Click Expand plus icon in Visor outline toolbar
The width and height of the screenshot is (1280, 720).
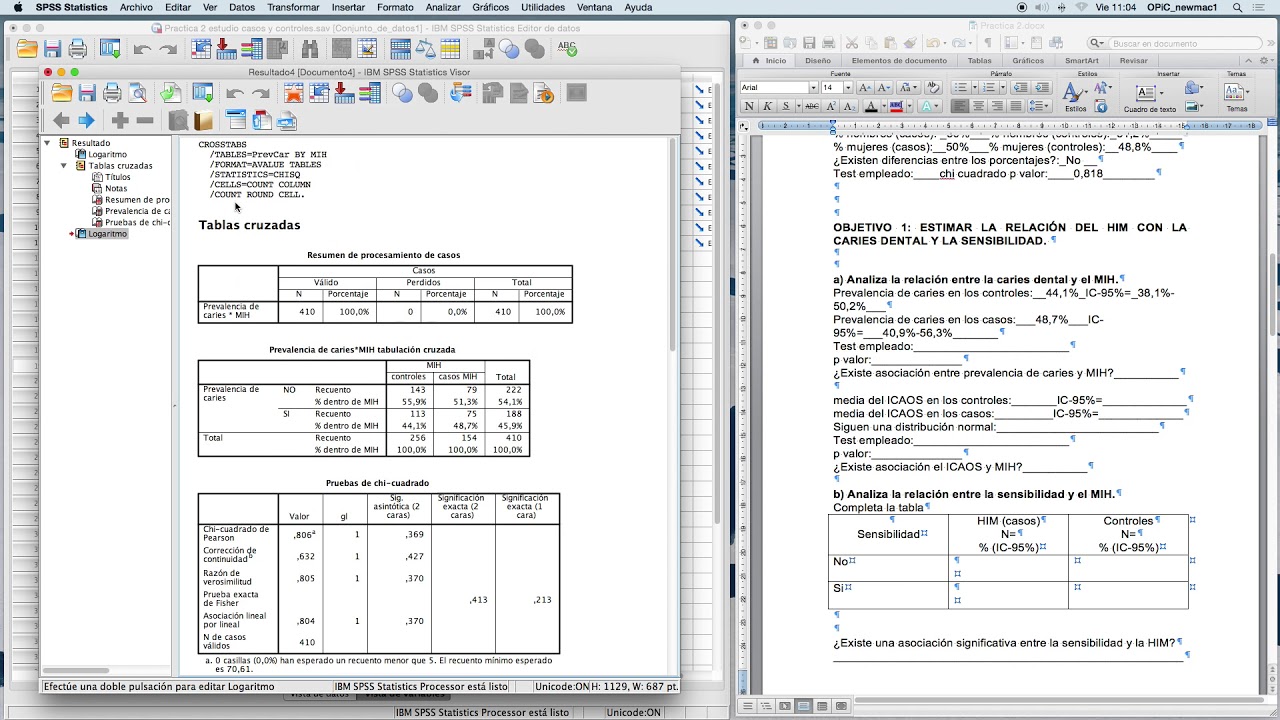coord(120,121)
